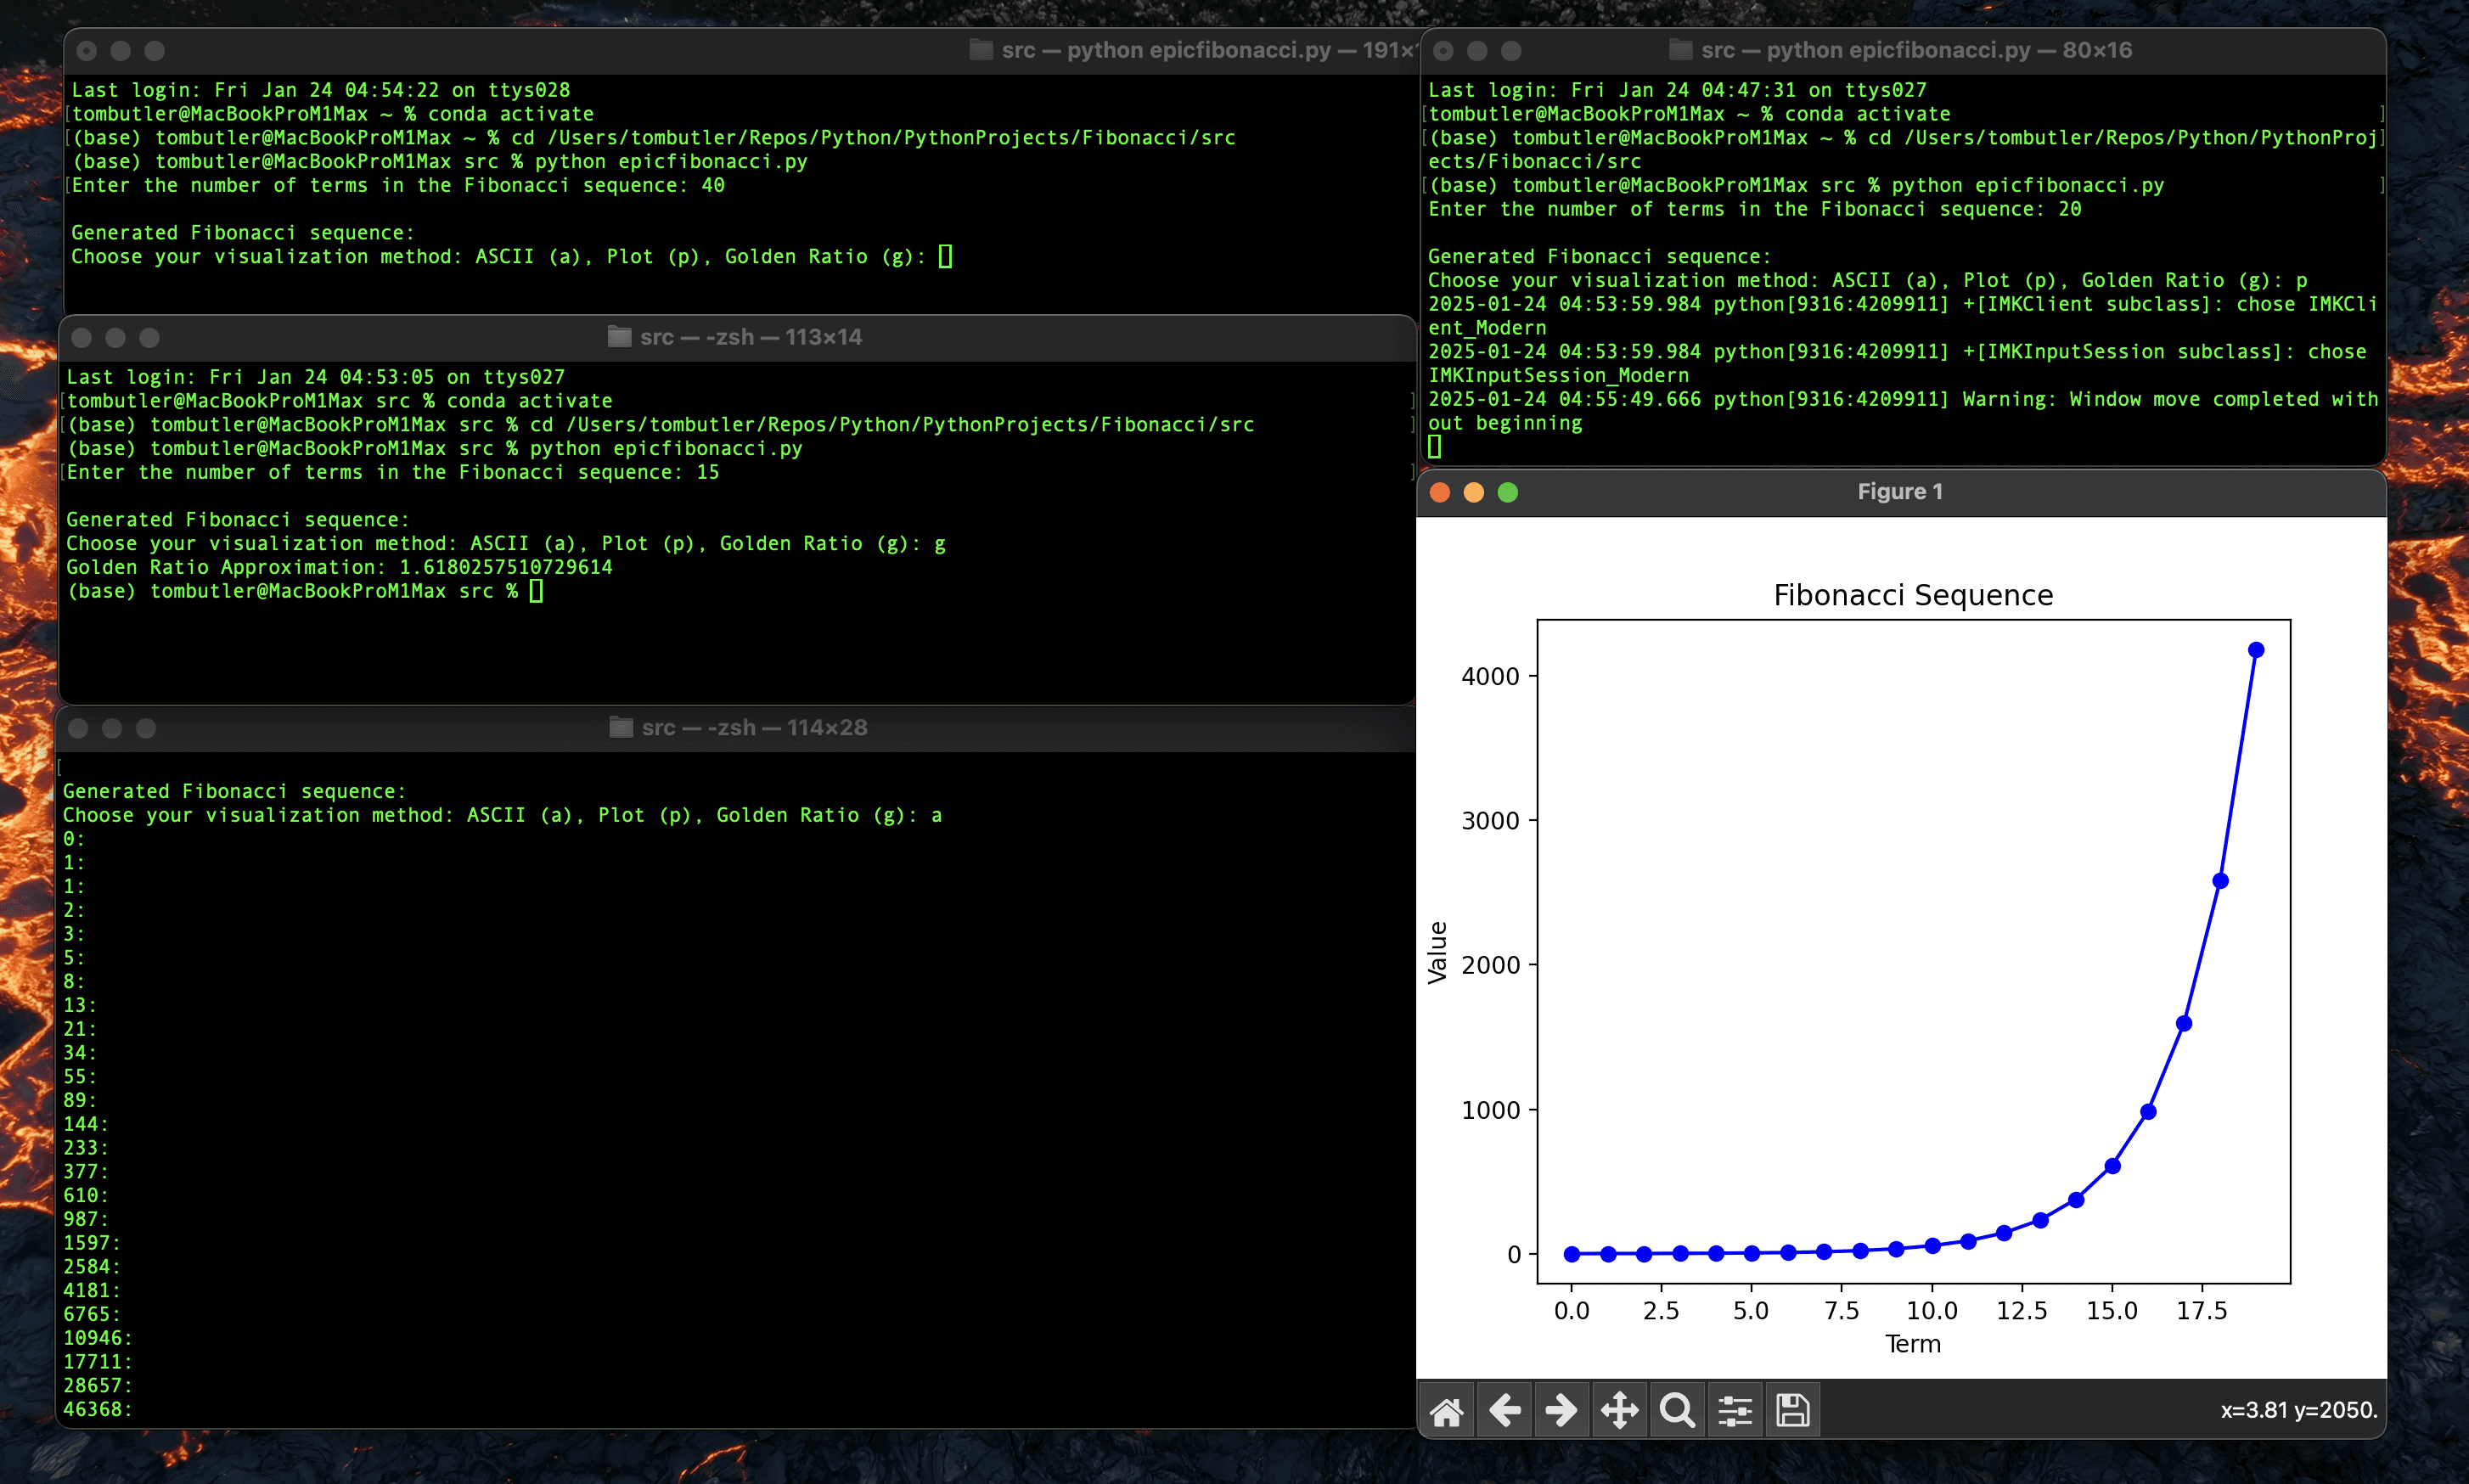Activate the Pan tool on the figure toolbar
Viewport: 2469px width, 1484px height.
(1619, 1409)
